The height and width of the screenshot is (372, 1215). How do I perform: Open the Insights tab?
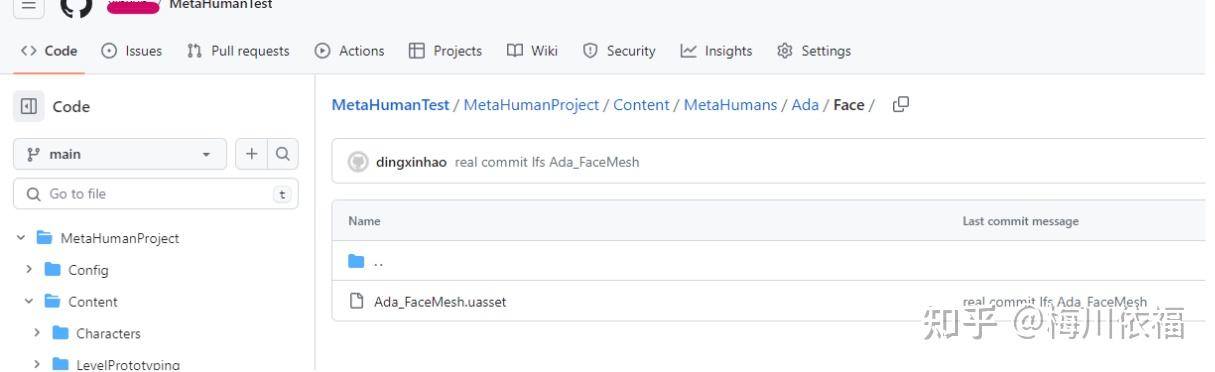[717, 51]
